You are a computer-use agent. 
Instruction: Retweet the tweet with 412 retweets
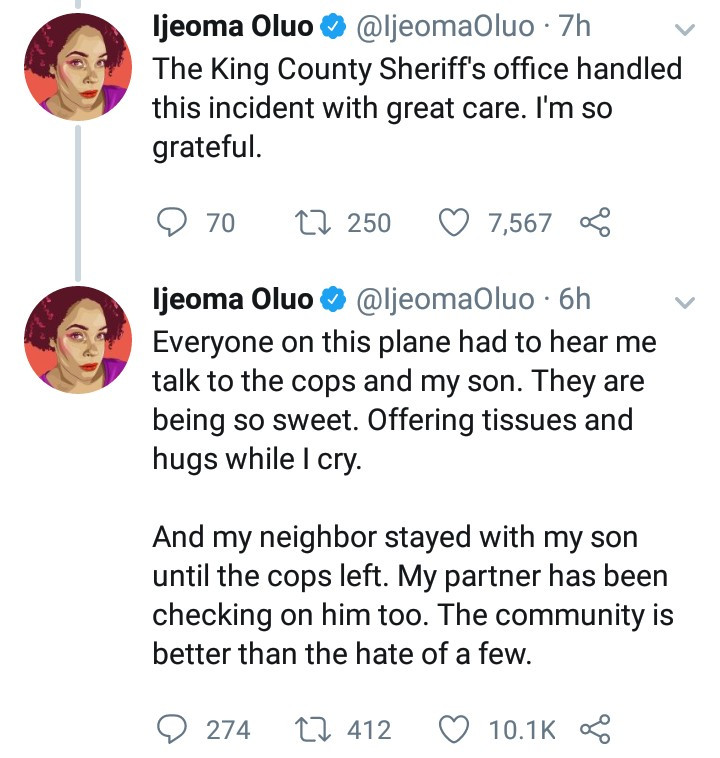[x=317, y=729]
